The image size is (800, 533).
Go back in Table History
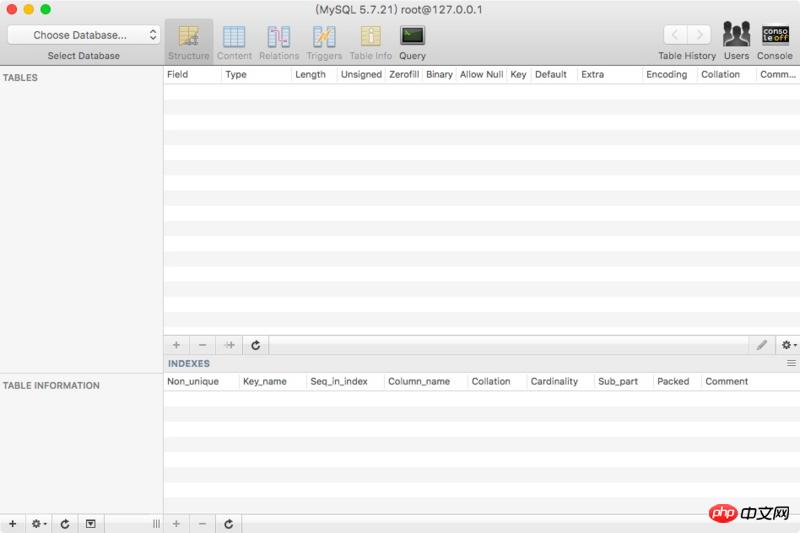(x=675, y=35)
